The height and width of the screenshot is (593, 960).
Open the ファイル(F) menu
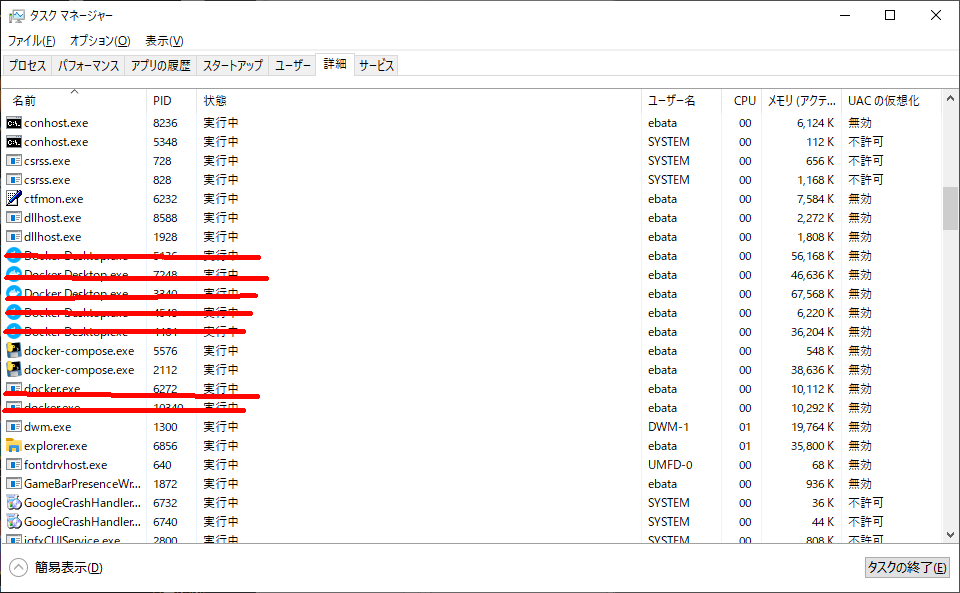pos(31,41)
